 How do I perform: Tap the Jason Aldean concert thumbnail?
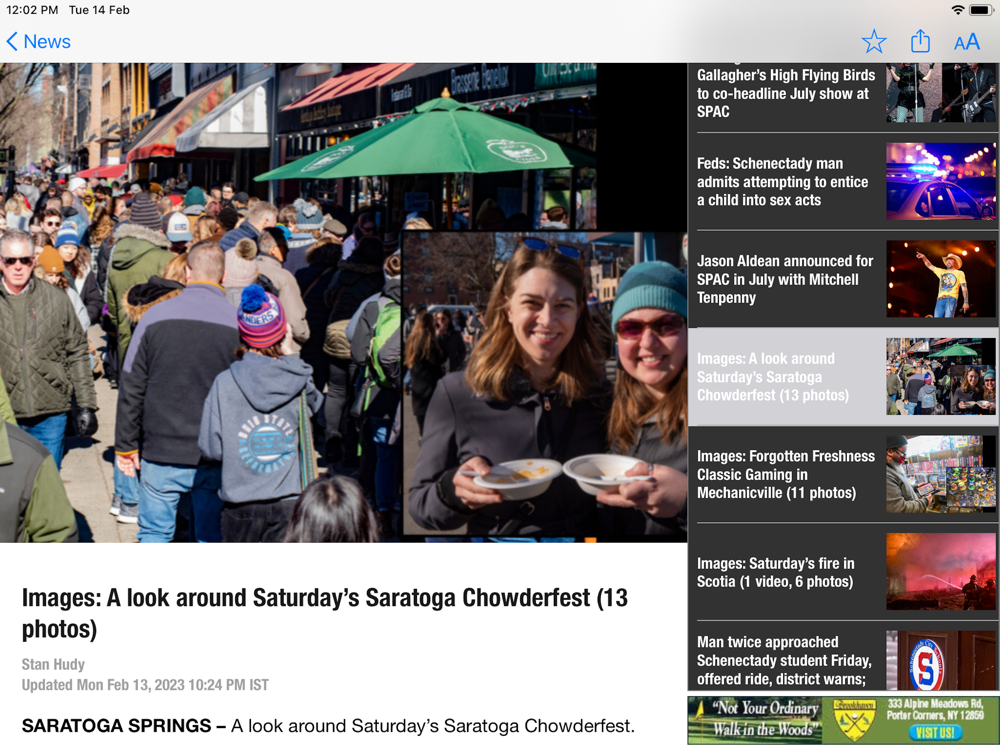pyautogui.click(x=941, y=279)
